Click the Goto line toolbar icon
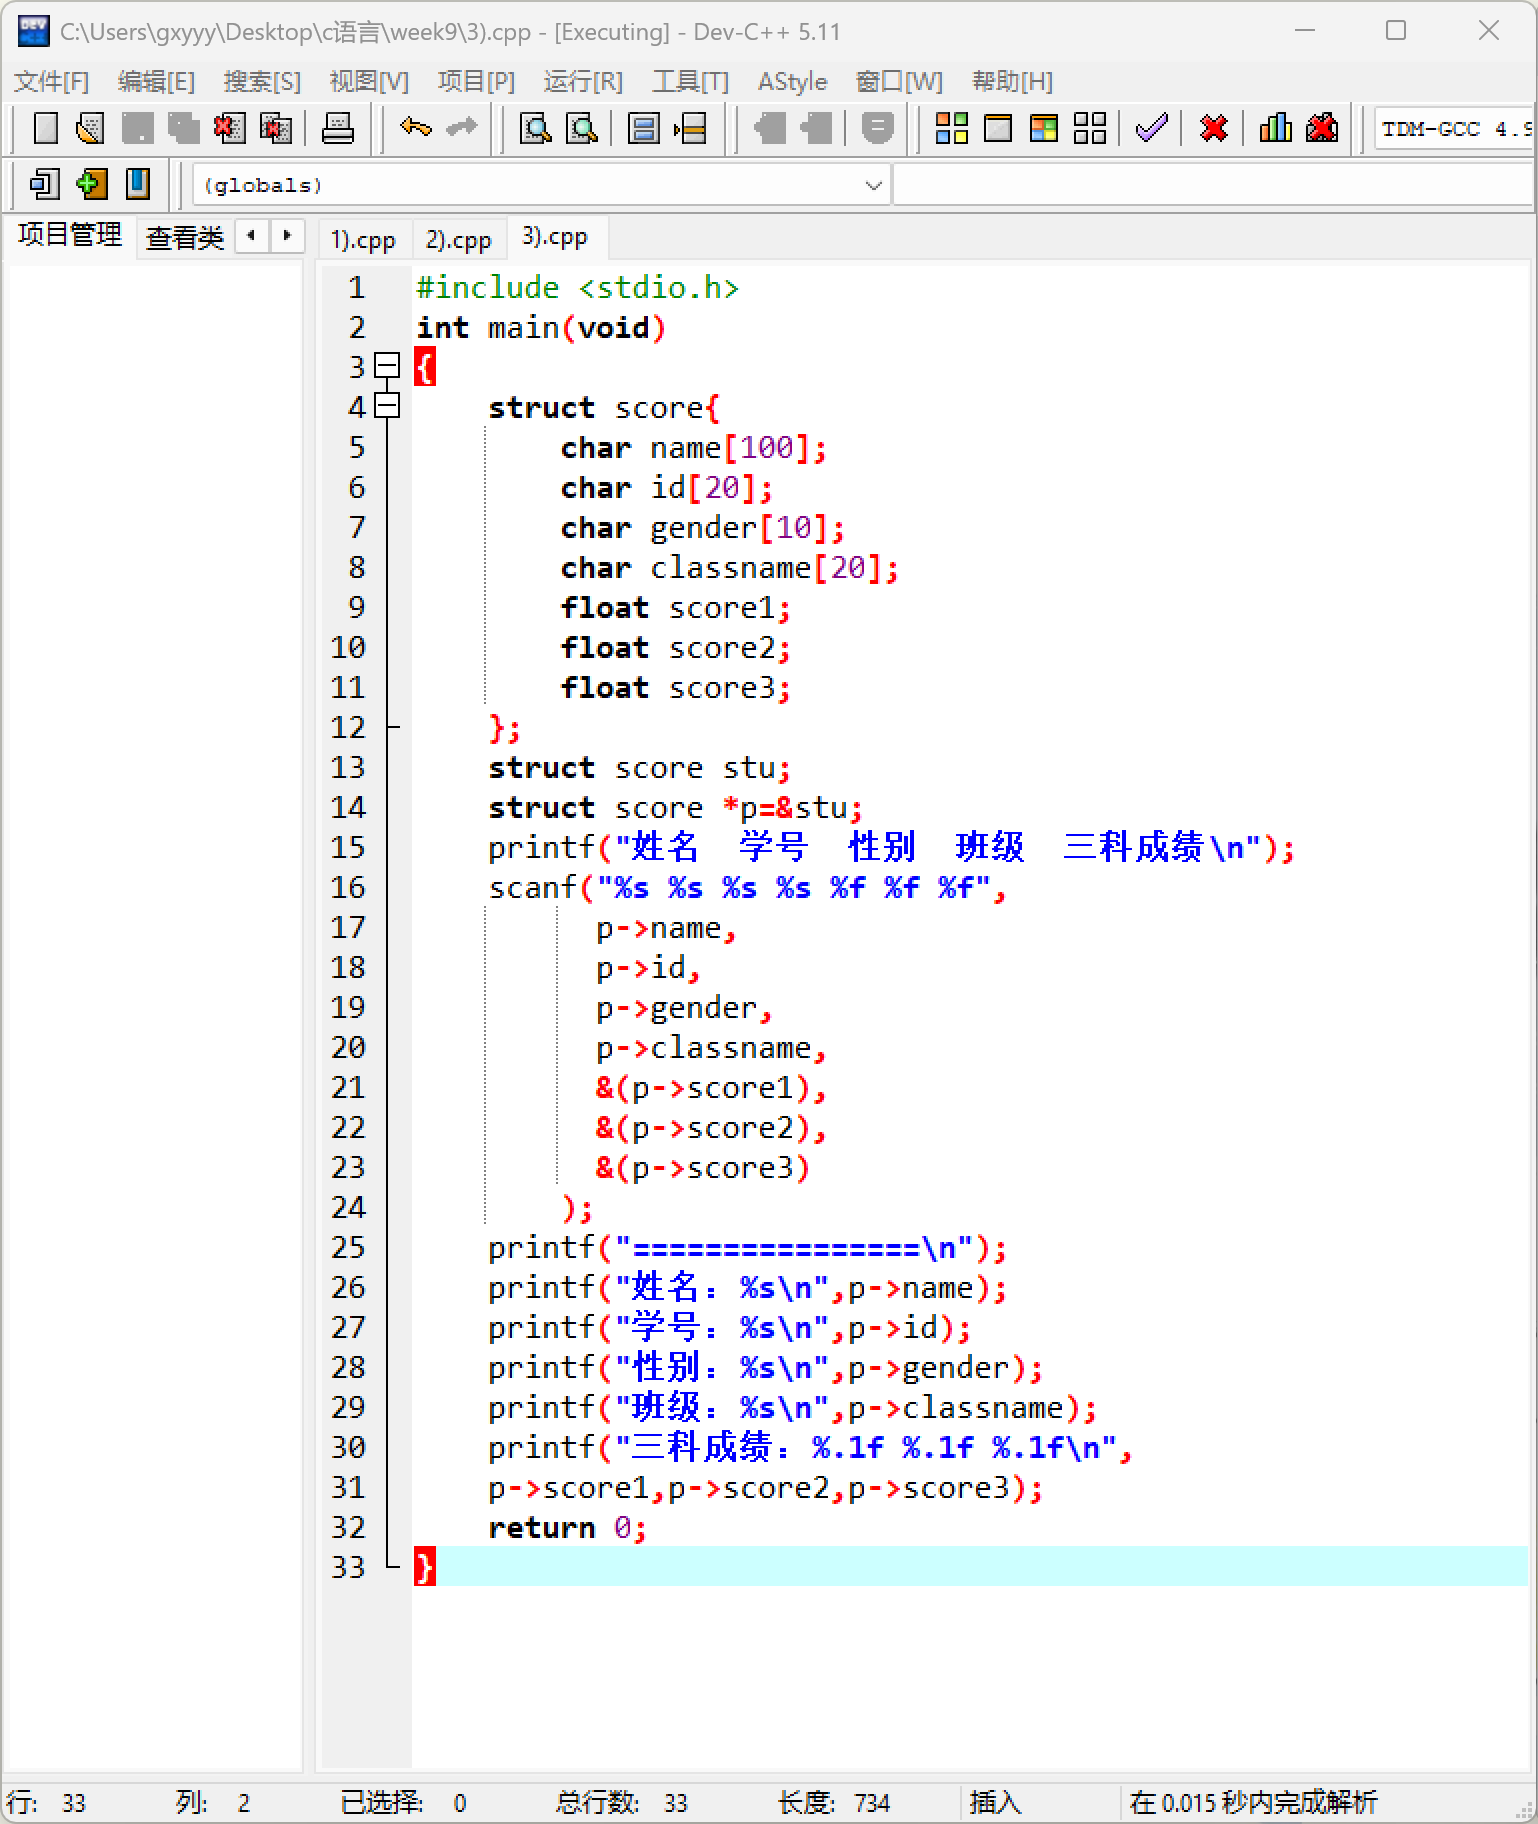 [690, 128]
